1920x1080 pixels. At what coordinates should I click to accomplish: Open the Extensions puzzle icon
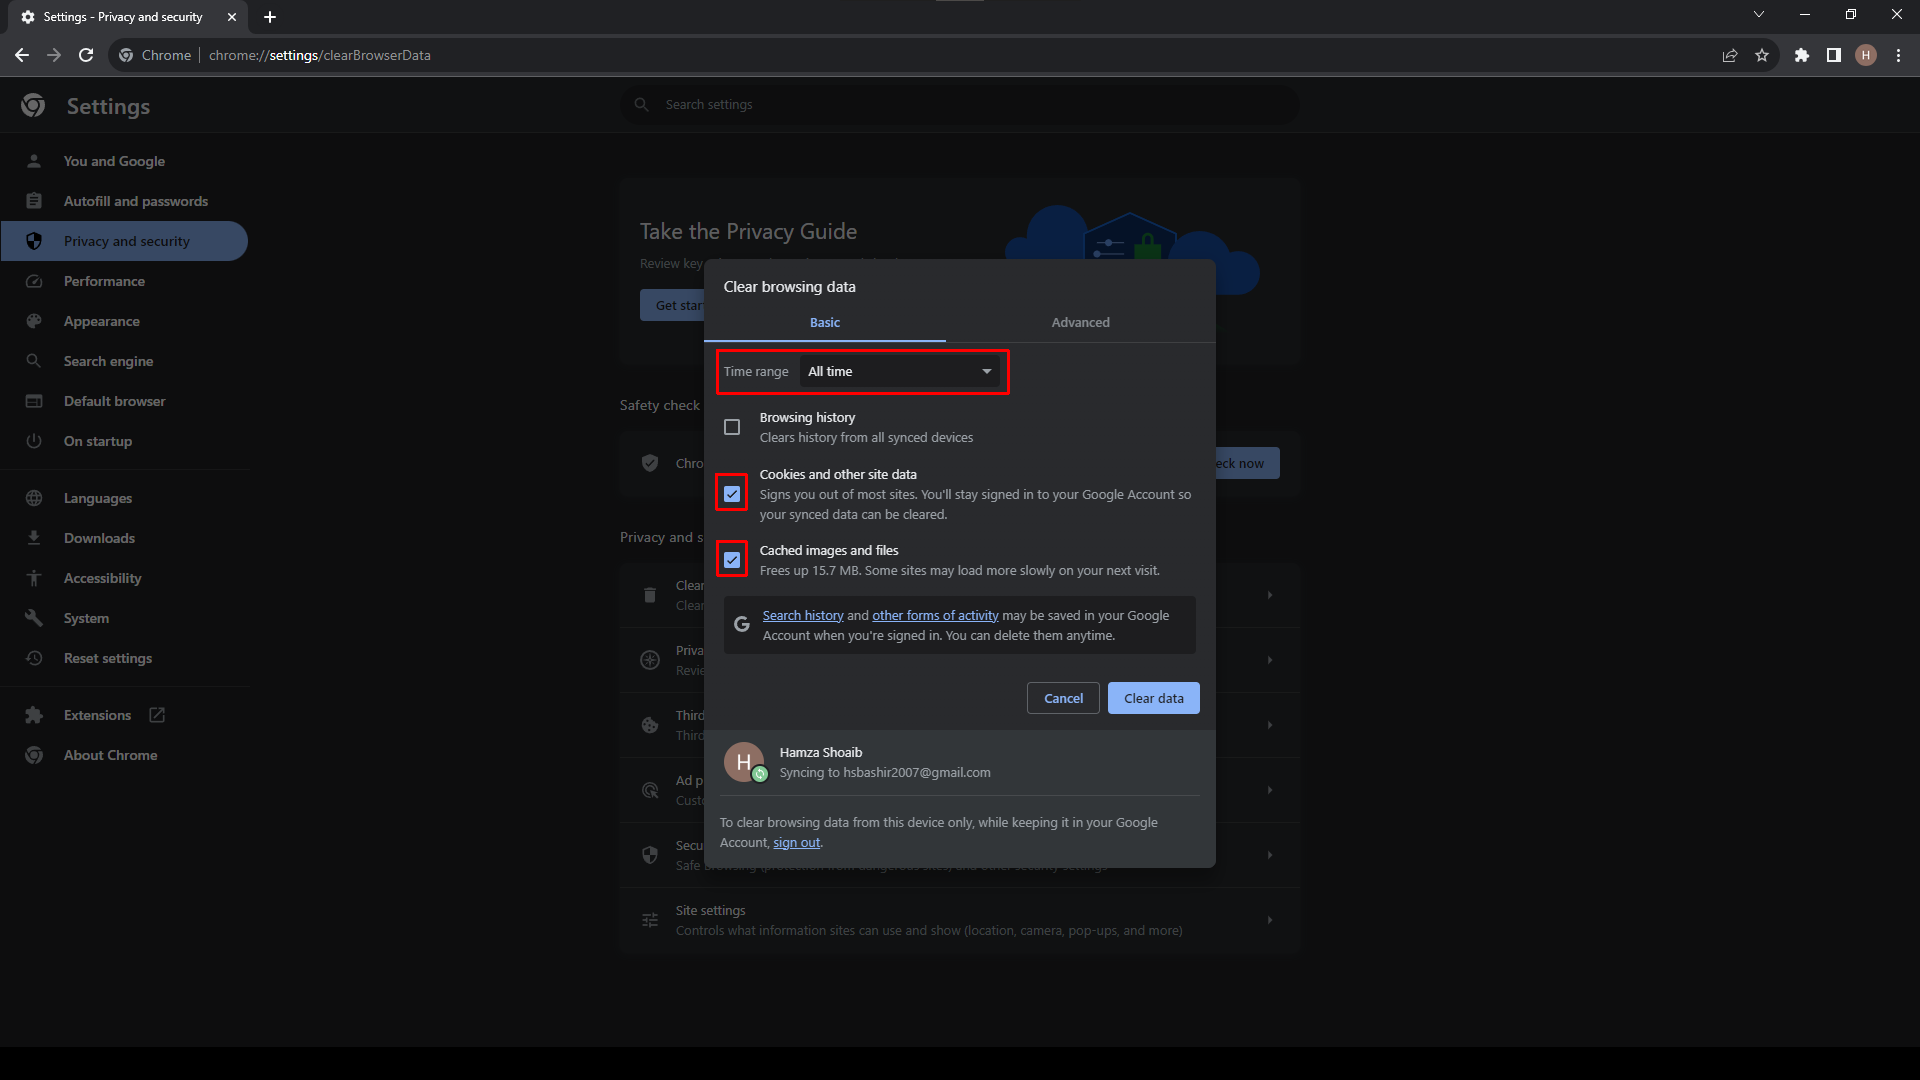tap(1802, 55)
